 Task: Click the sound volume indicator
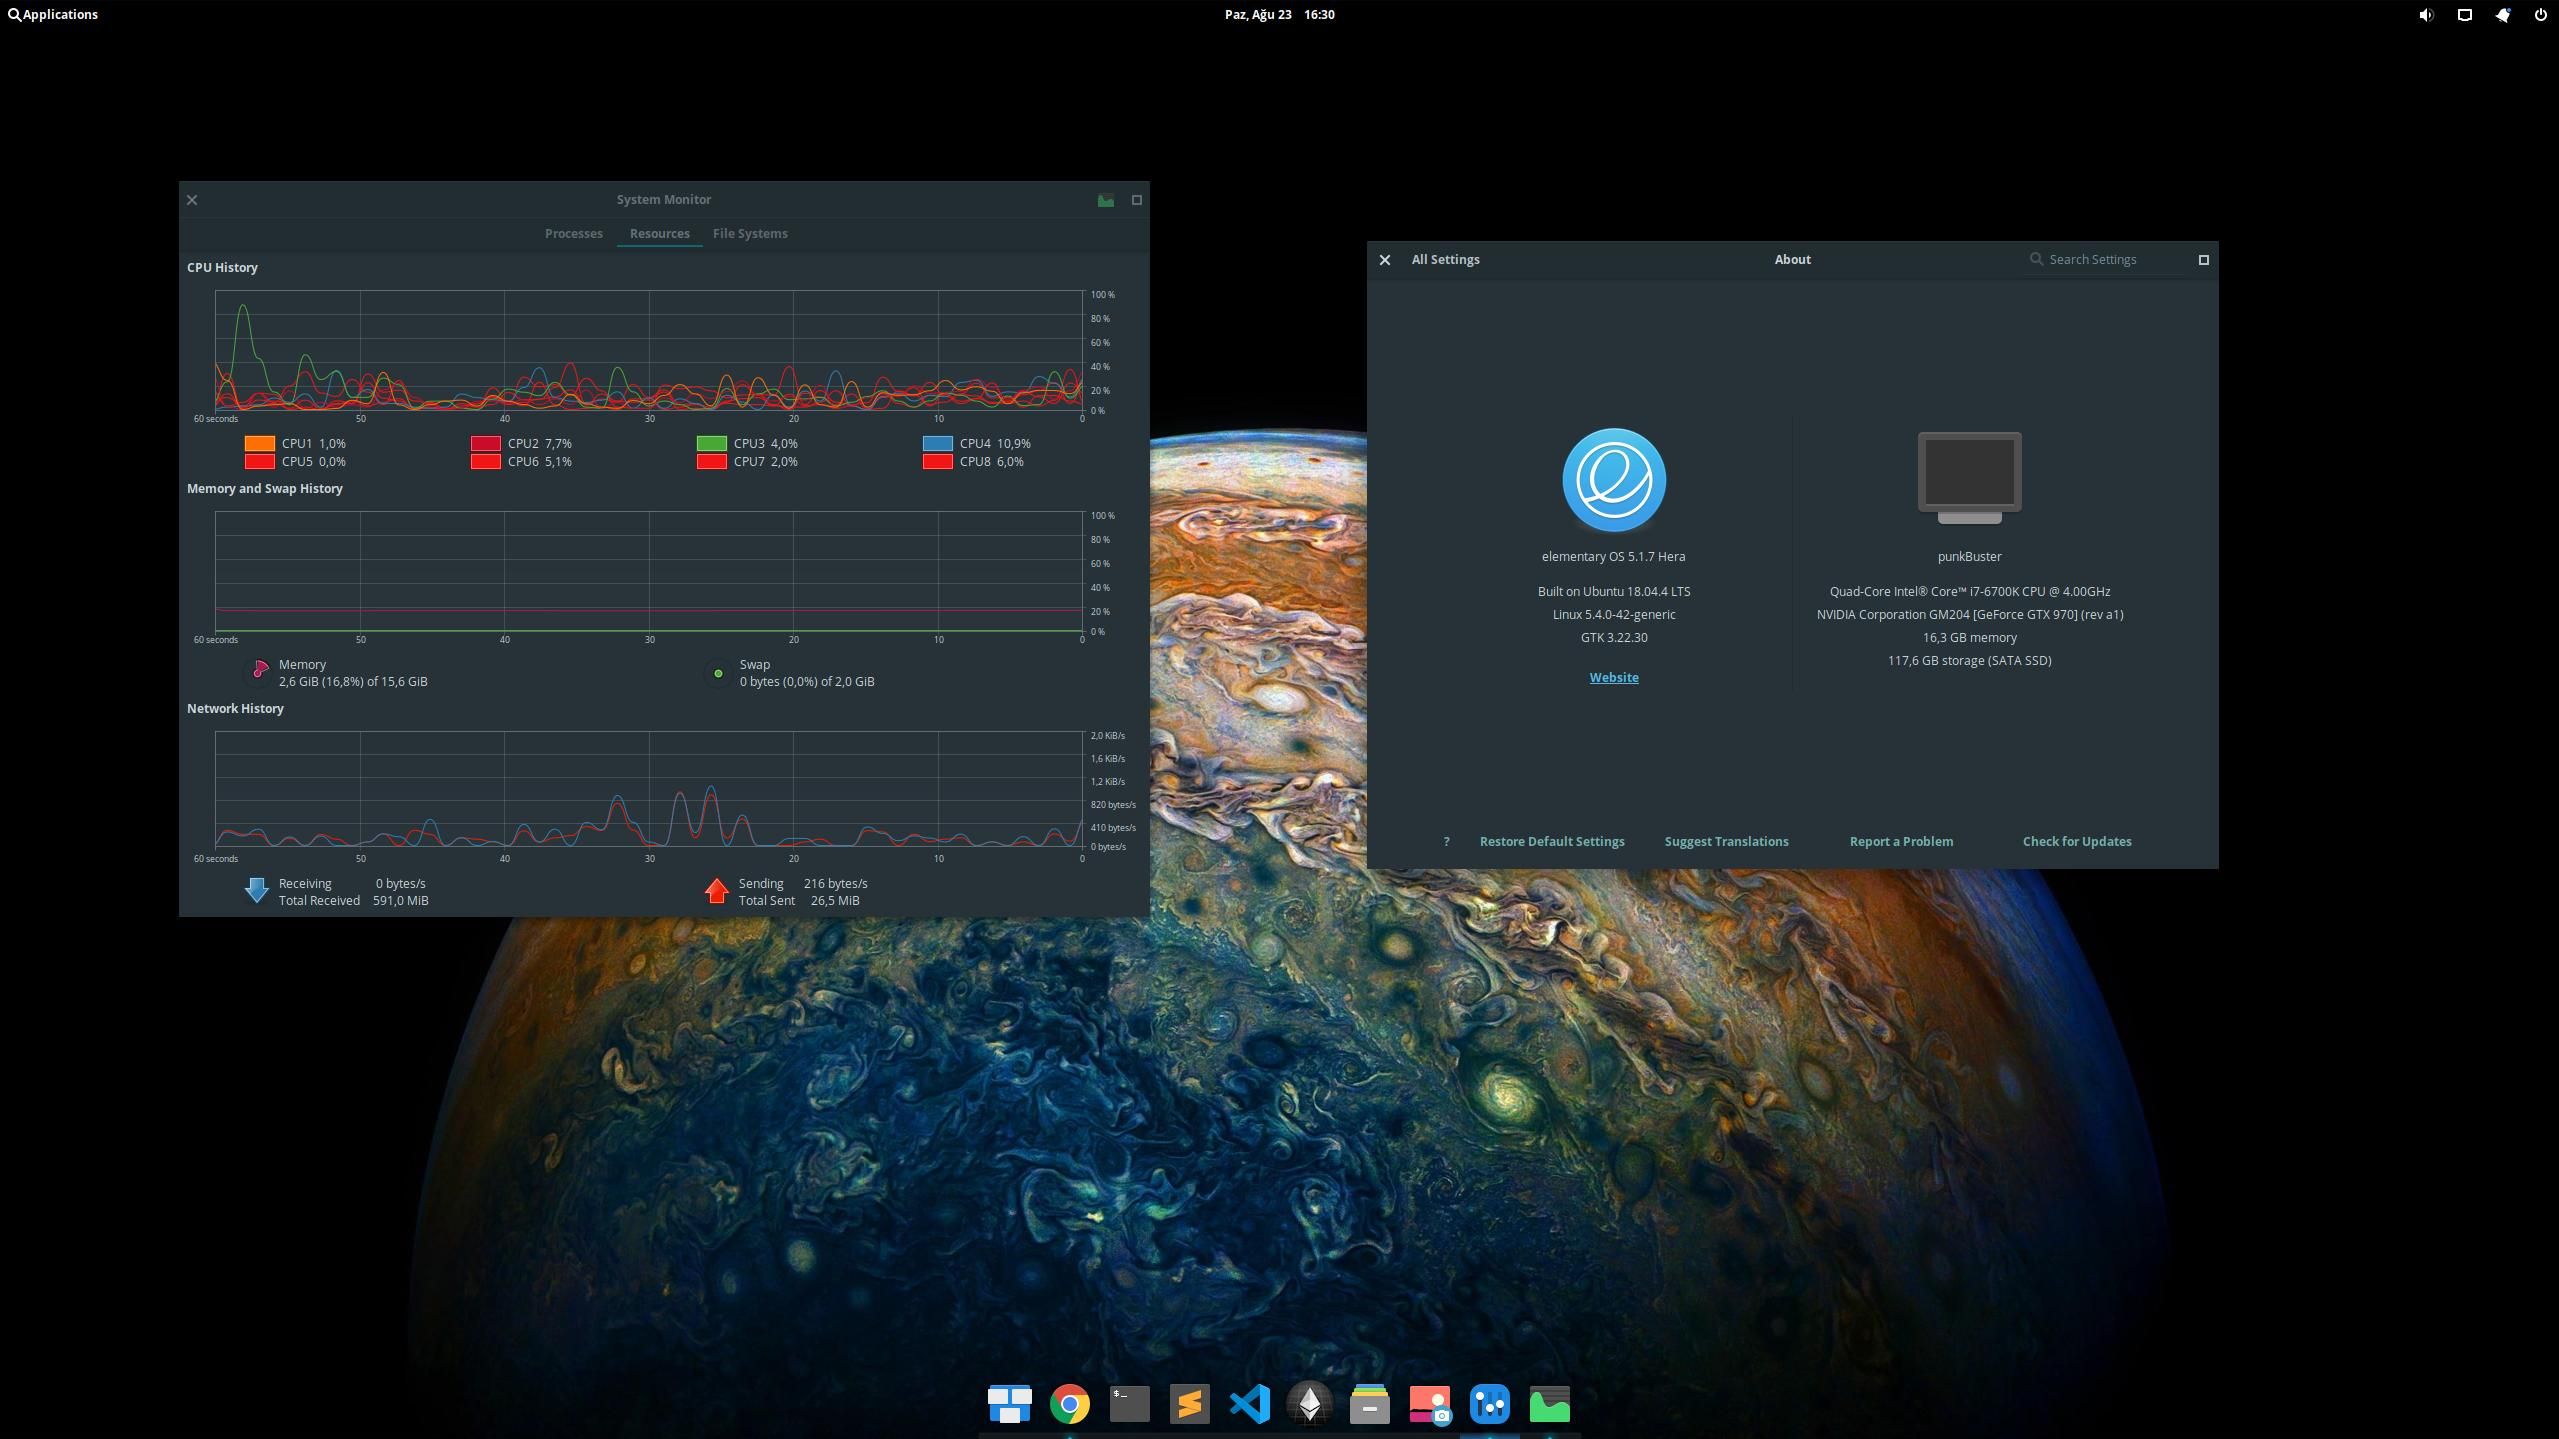(2425, 15)
